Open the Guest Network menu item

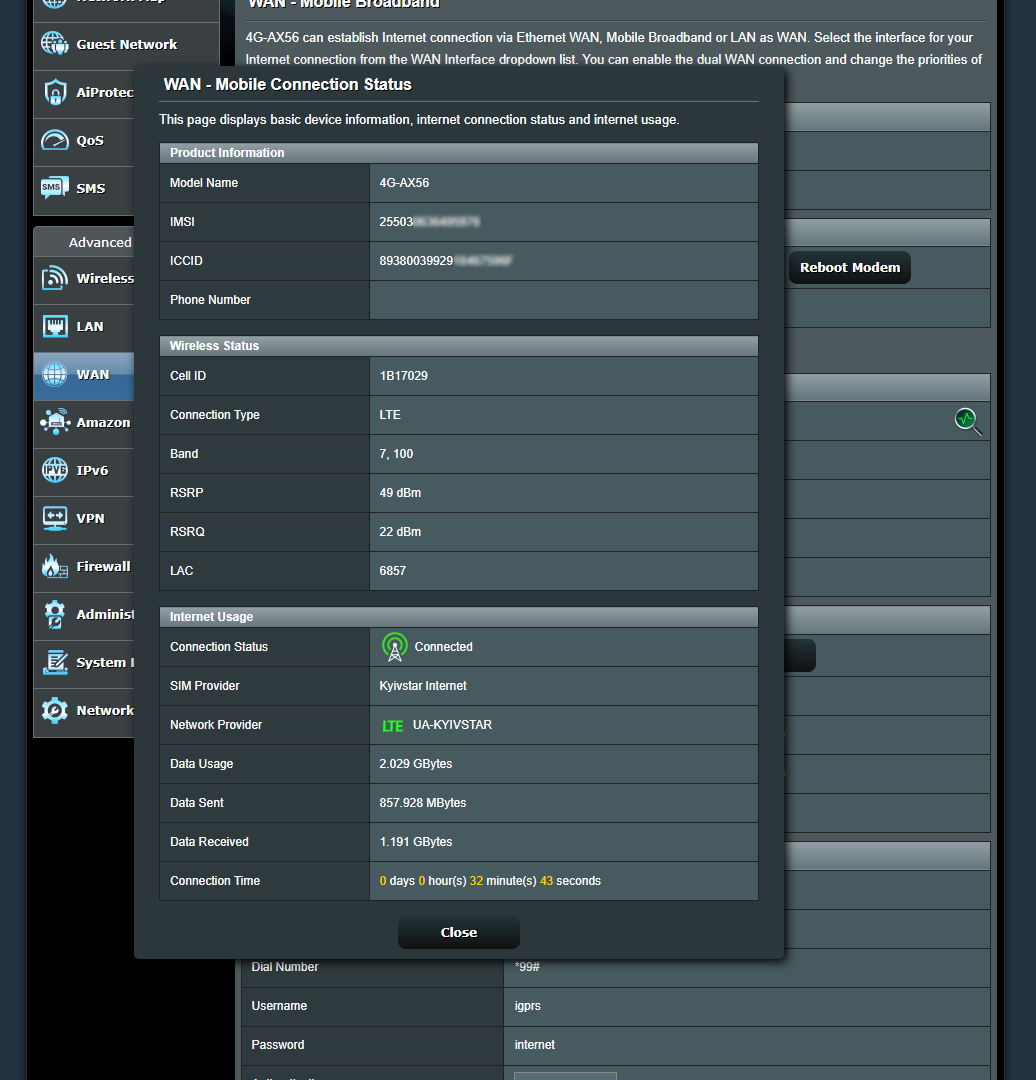127,44
